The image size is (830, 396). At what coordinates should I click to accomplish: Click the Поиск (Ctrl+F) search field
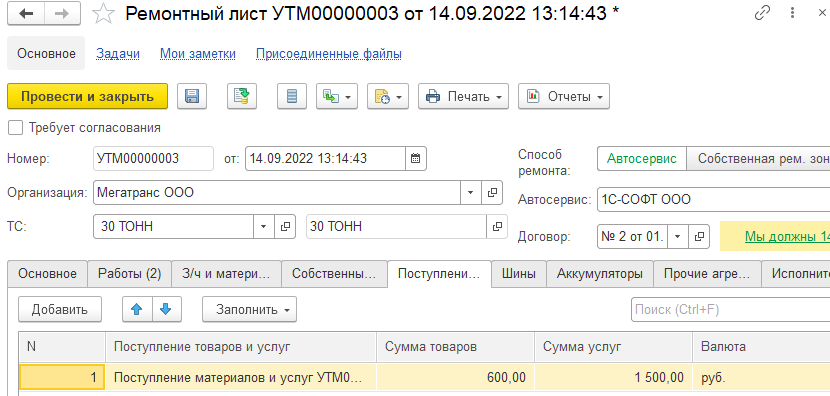[x=730, y=310]
